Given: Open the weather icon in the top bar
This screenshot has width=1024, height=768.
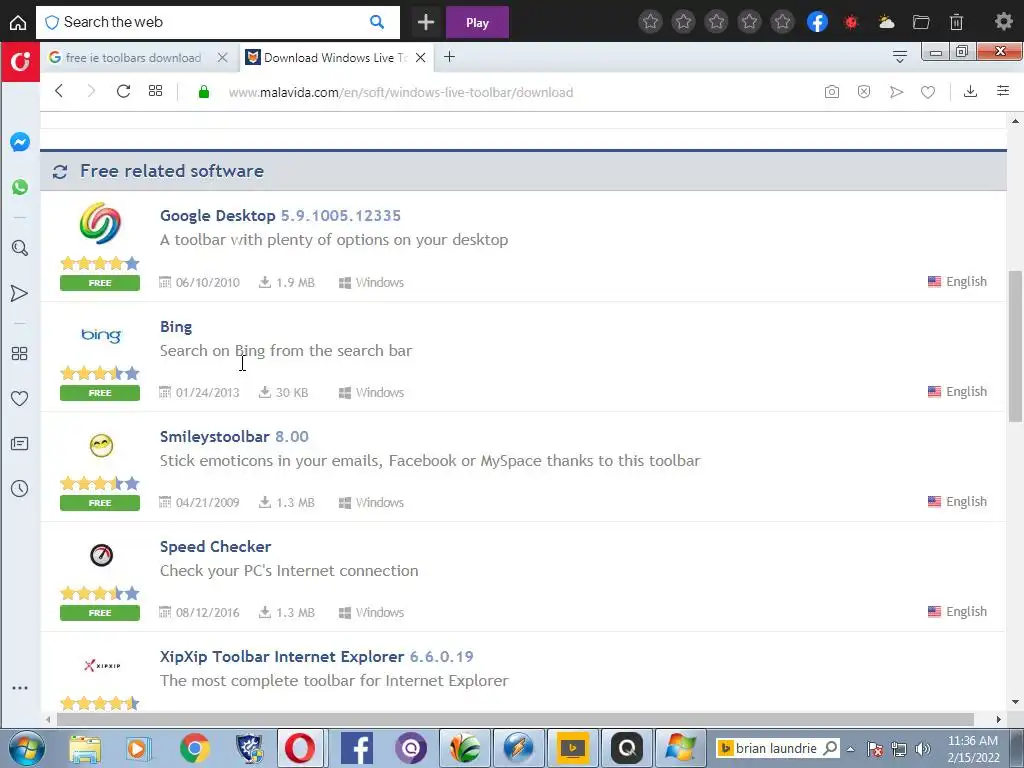Looking at the screenshot, I should pos(886,22).
